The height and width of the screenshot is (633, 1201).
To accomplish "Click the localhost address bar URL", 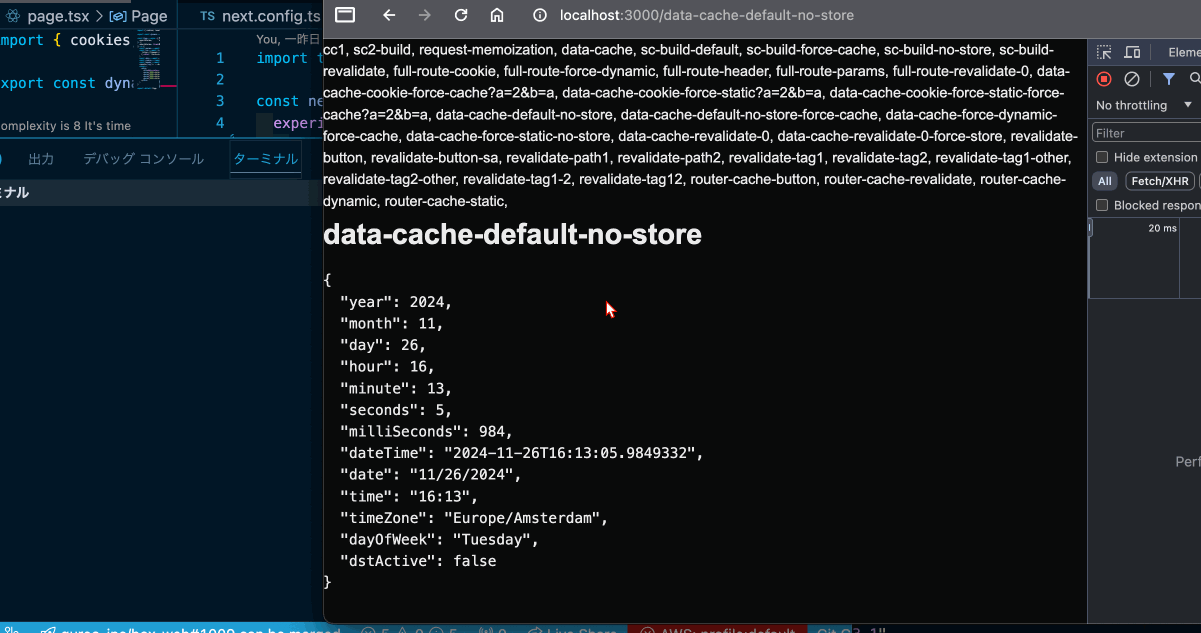I will (x=706, y=16).
